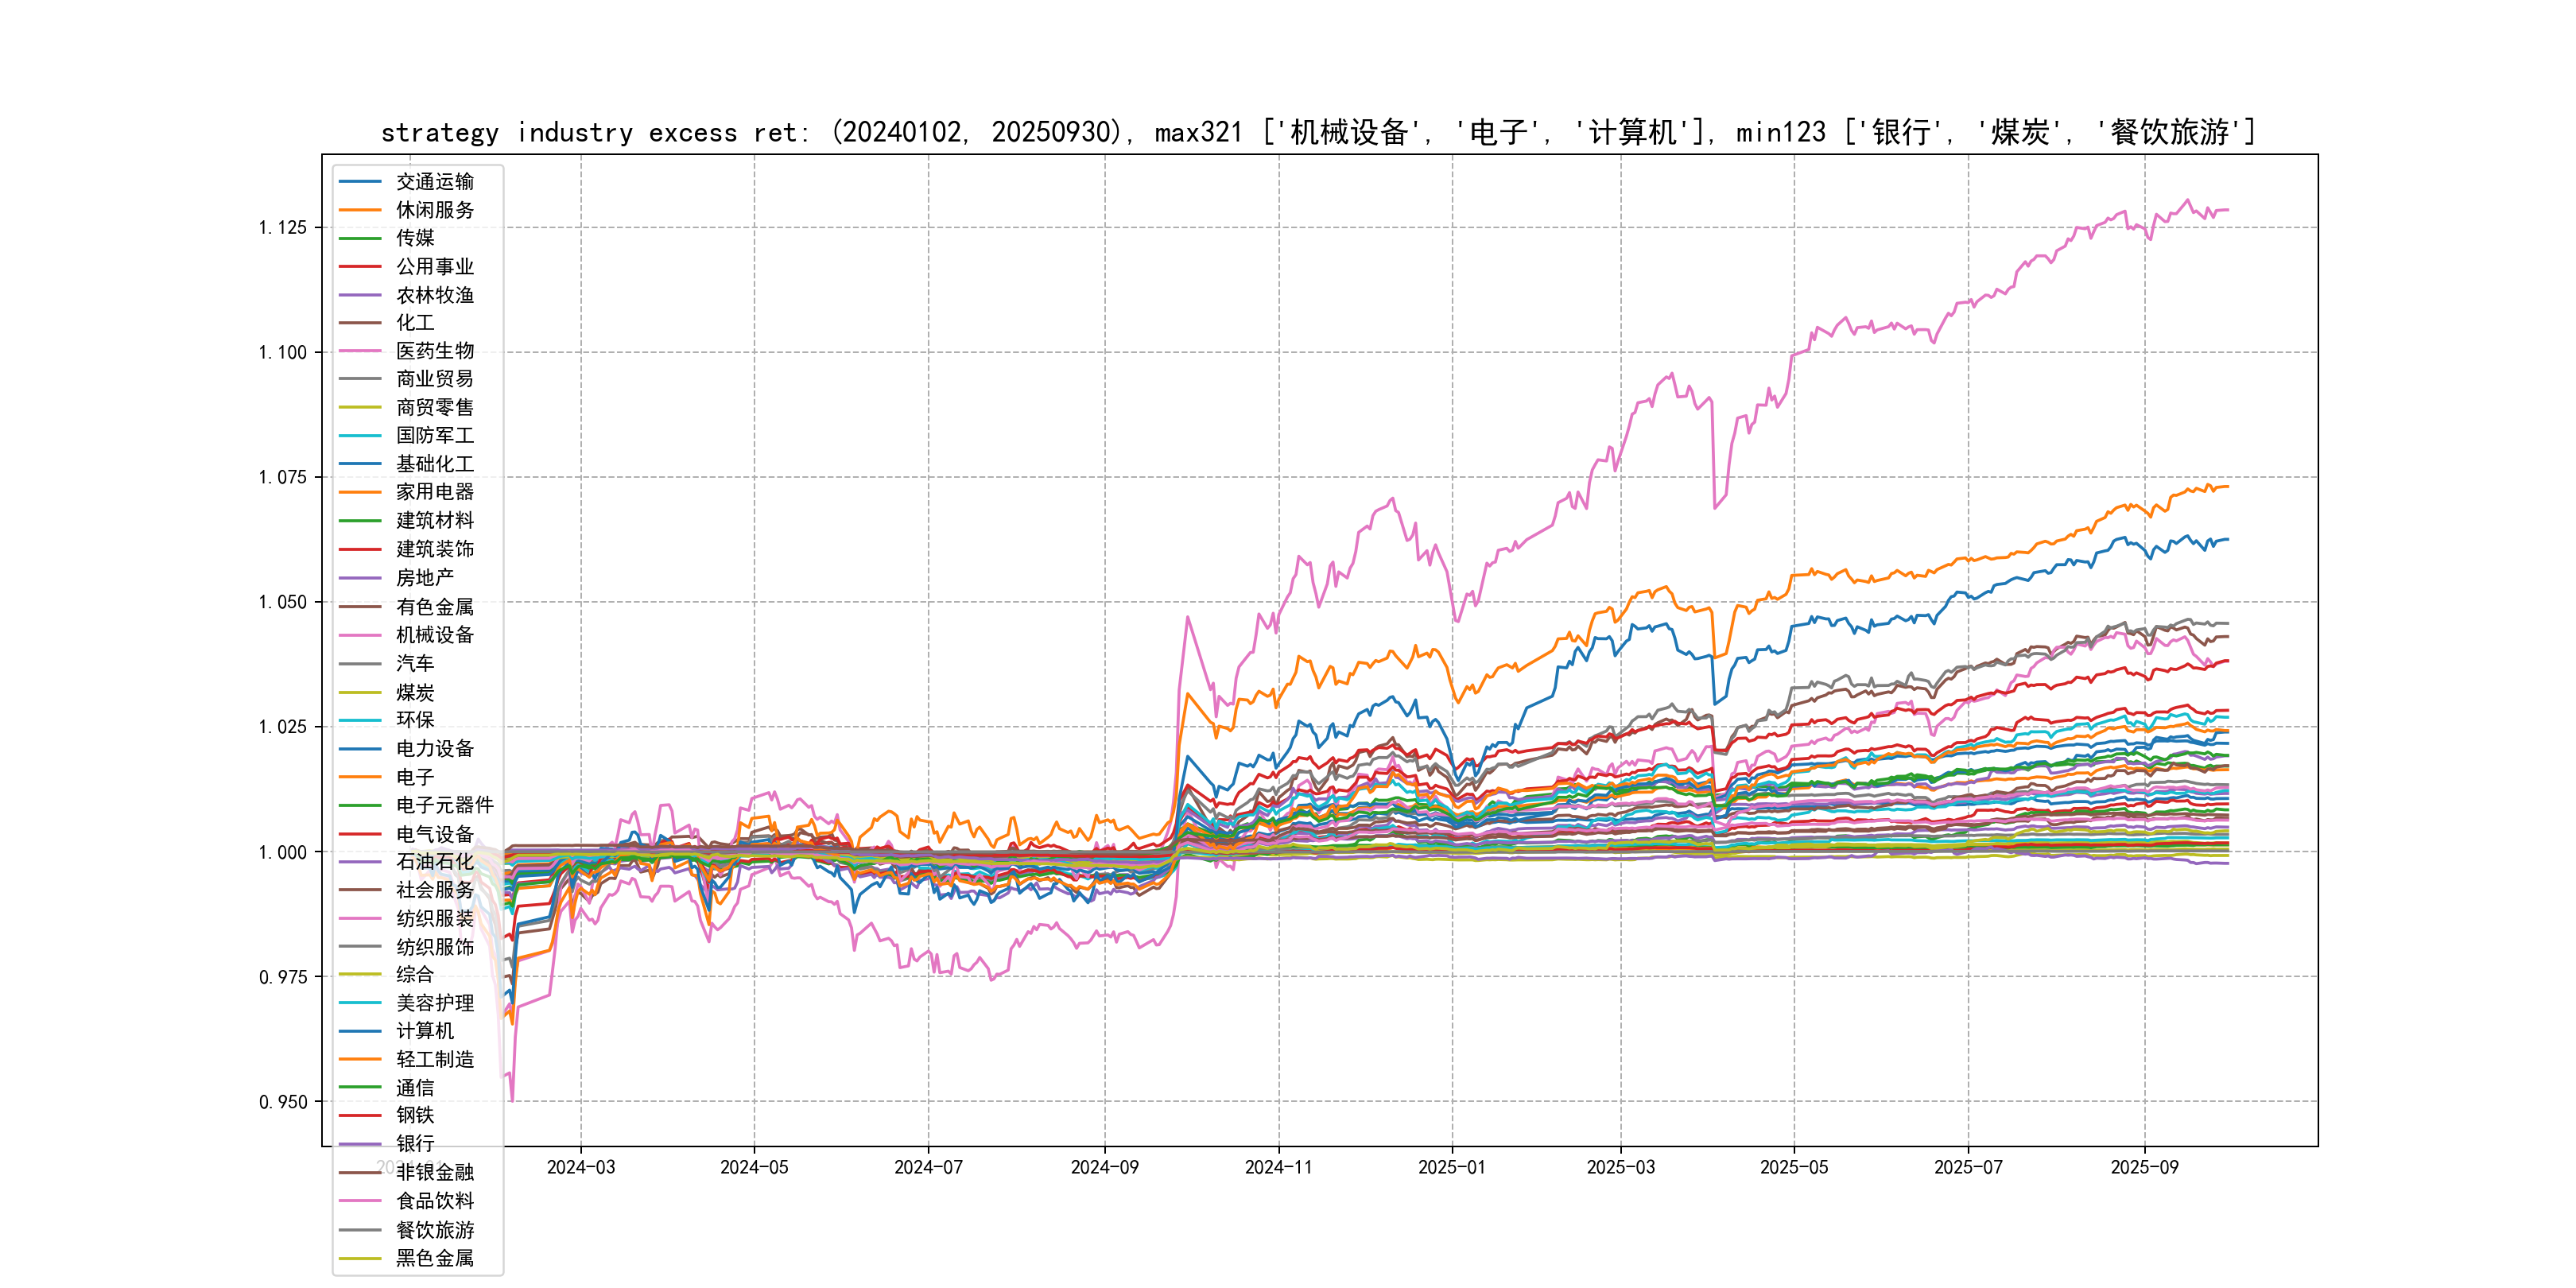This screenshot has width=2576, height=1288.
Task: Click the 餐饮旅游 legend entry
Action: click(434, 1230)
